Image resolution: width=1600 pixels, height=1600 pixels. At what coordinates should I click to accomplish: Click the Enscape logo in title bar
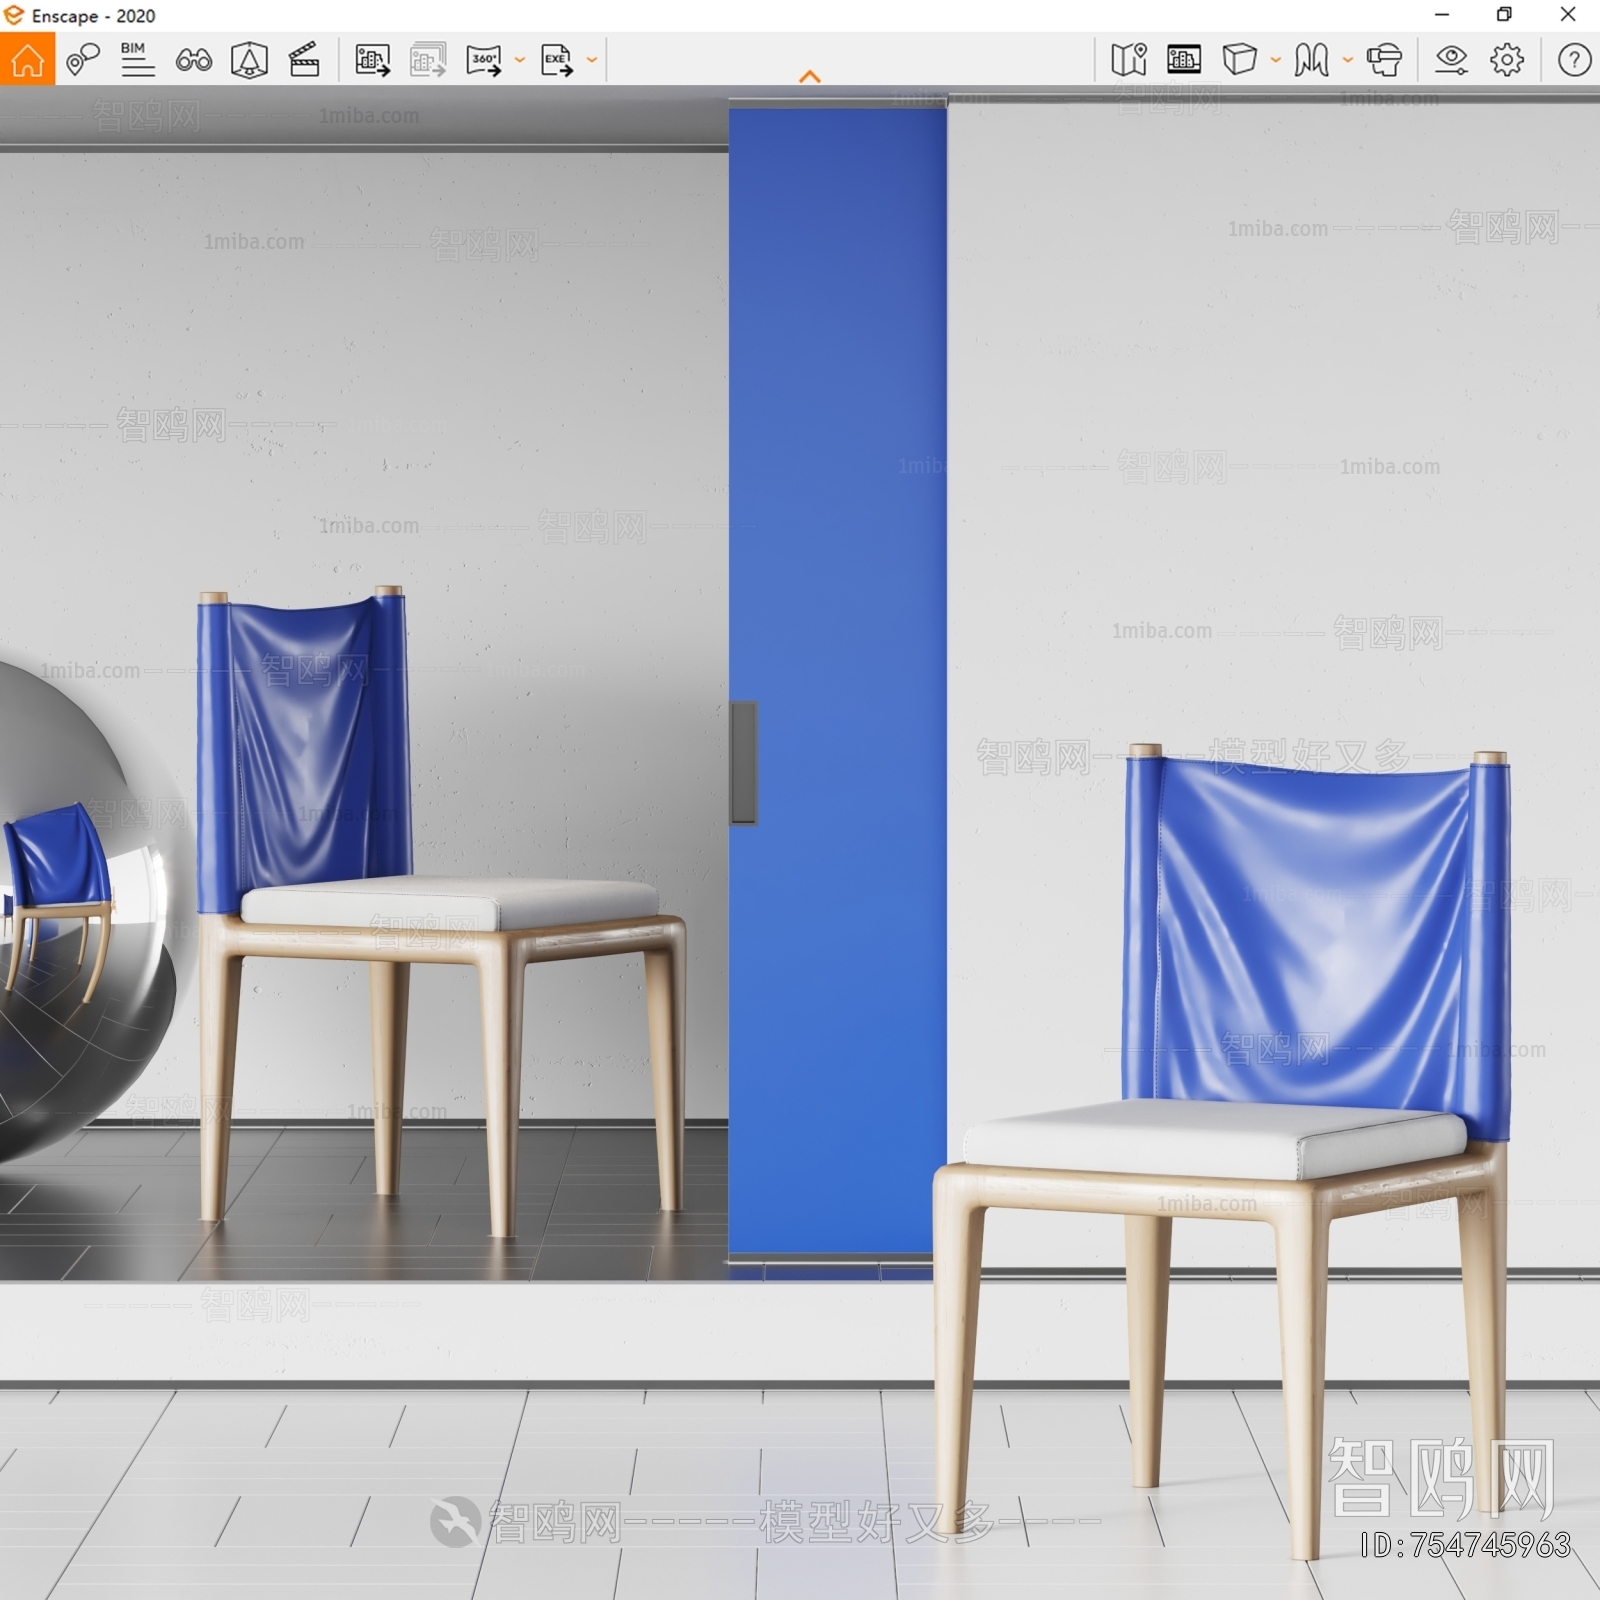point(14,15)
